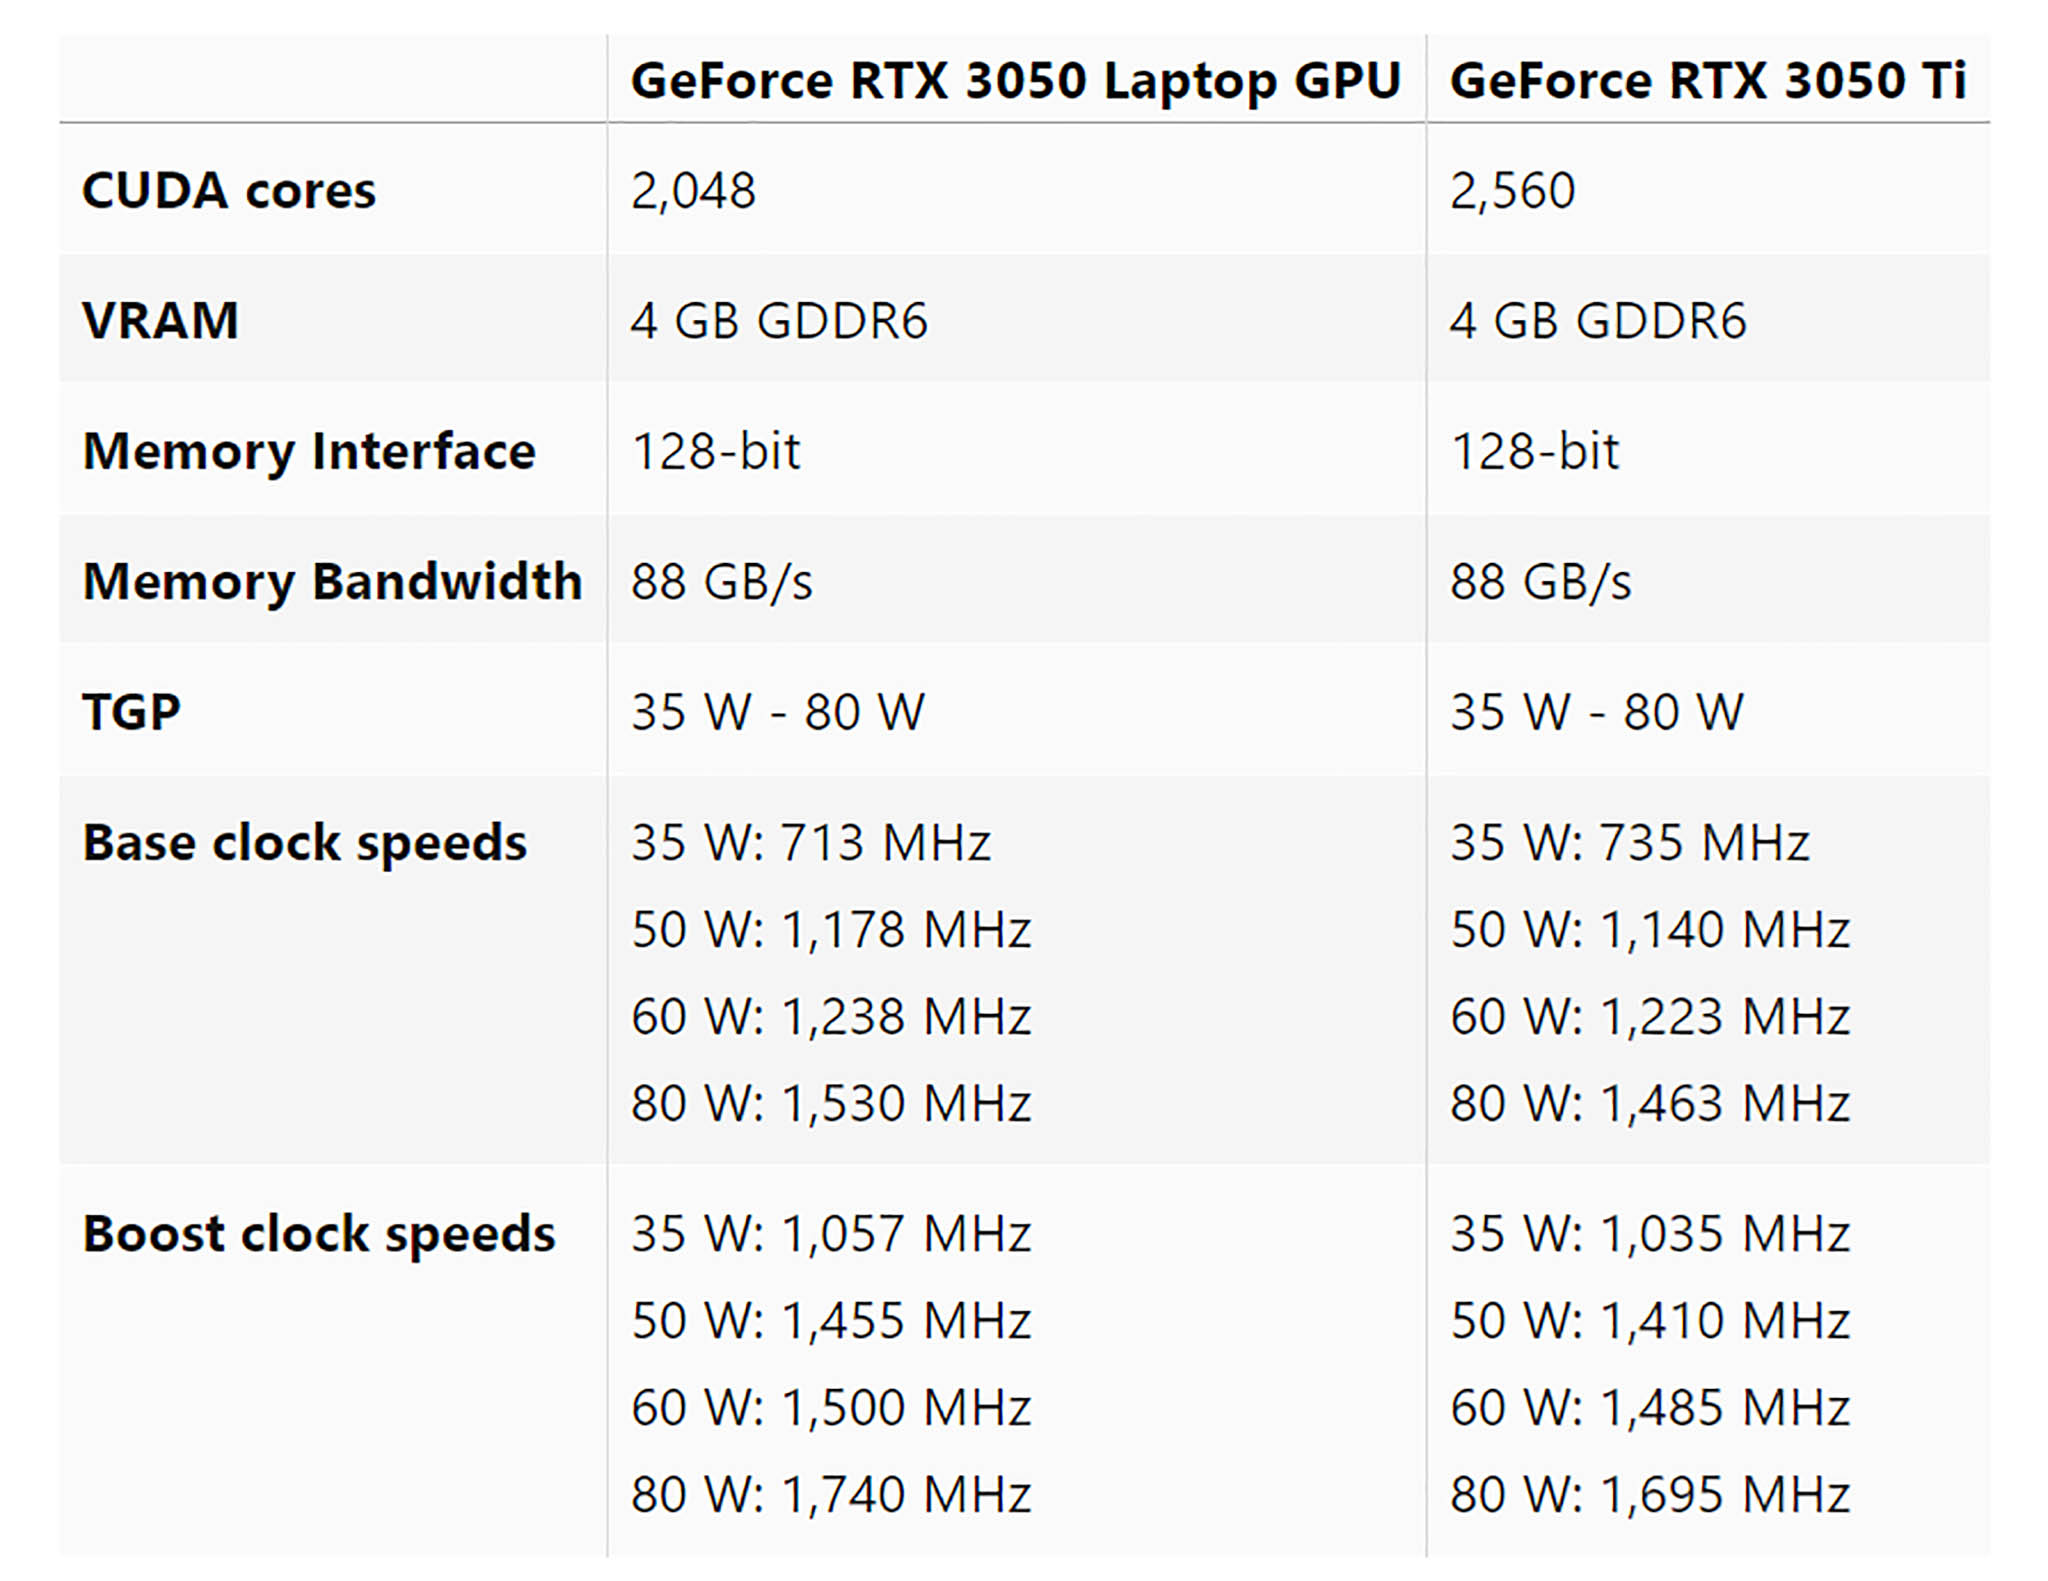Select the Memory Interface row label
2048x1581 pixels.
pyautogui.click(x=309, y=451)
